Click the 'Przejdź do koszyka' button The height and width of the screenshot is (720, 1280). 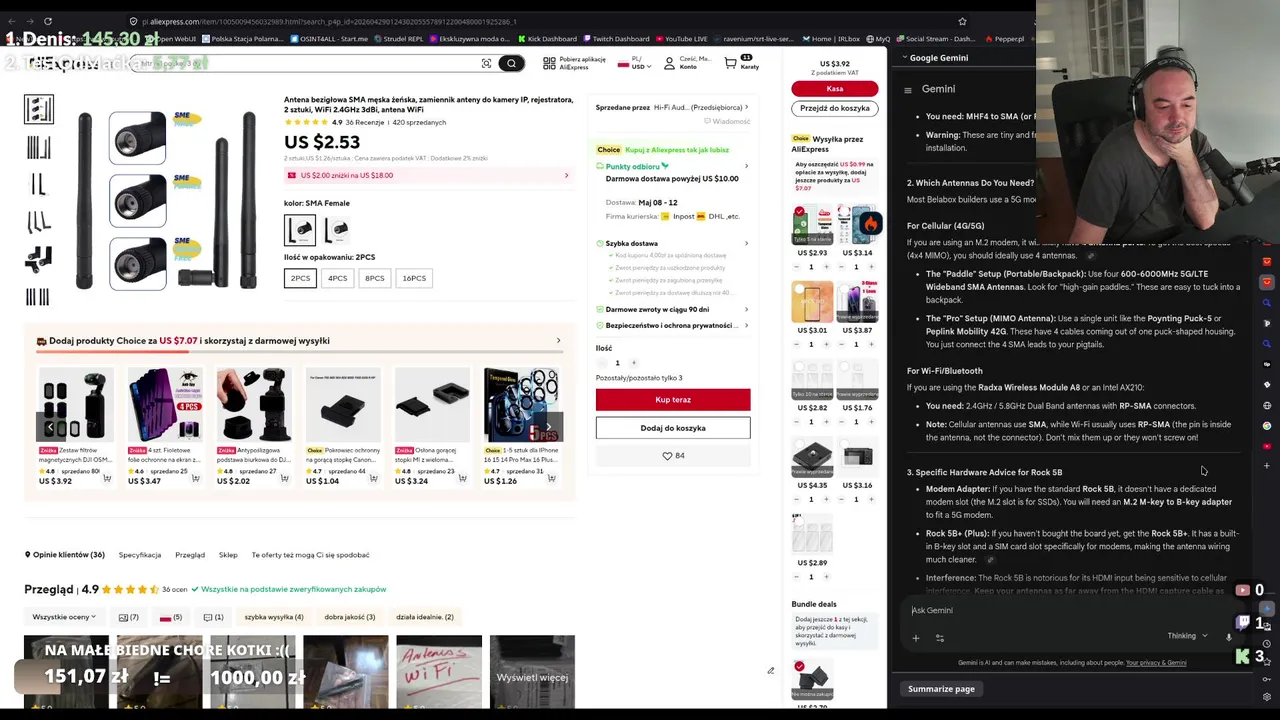[834, 108]
